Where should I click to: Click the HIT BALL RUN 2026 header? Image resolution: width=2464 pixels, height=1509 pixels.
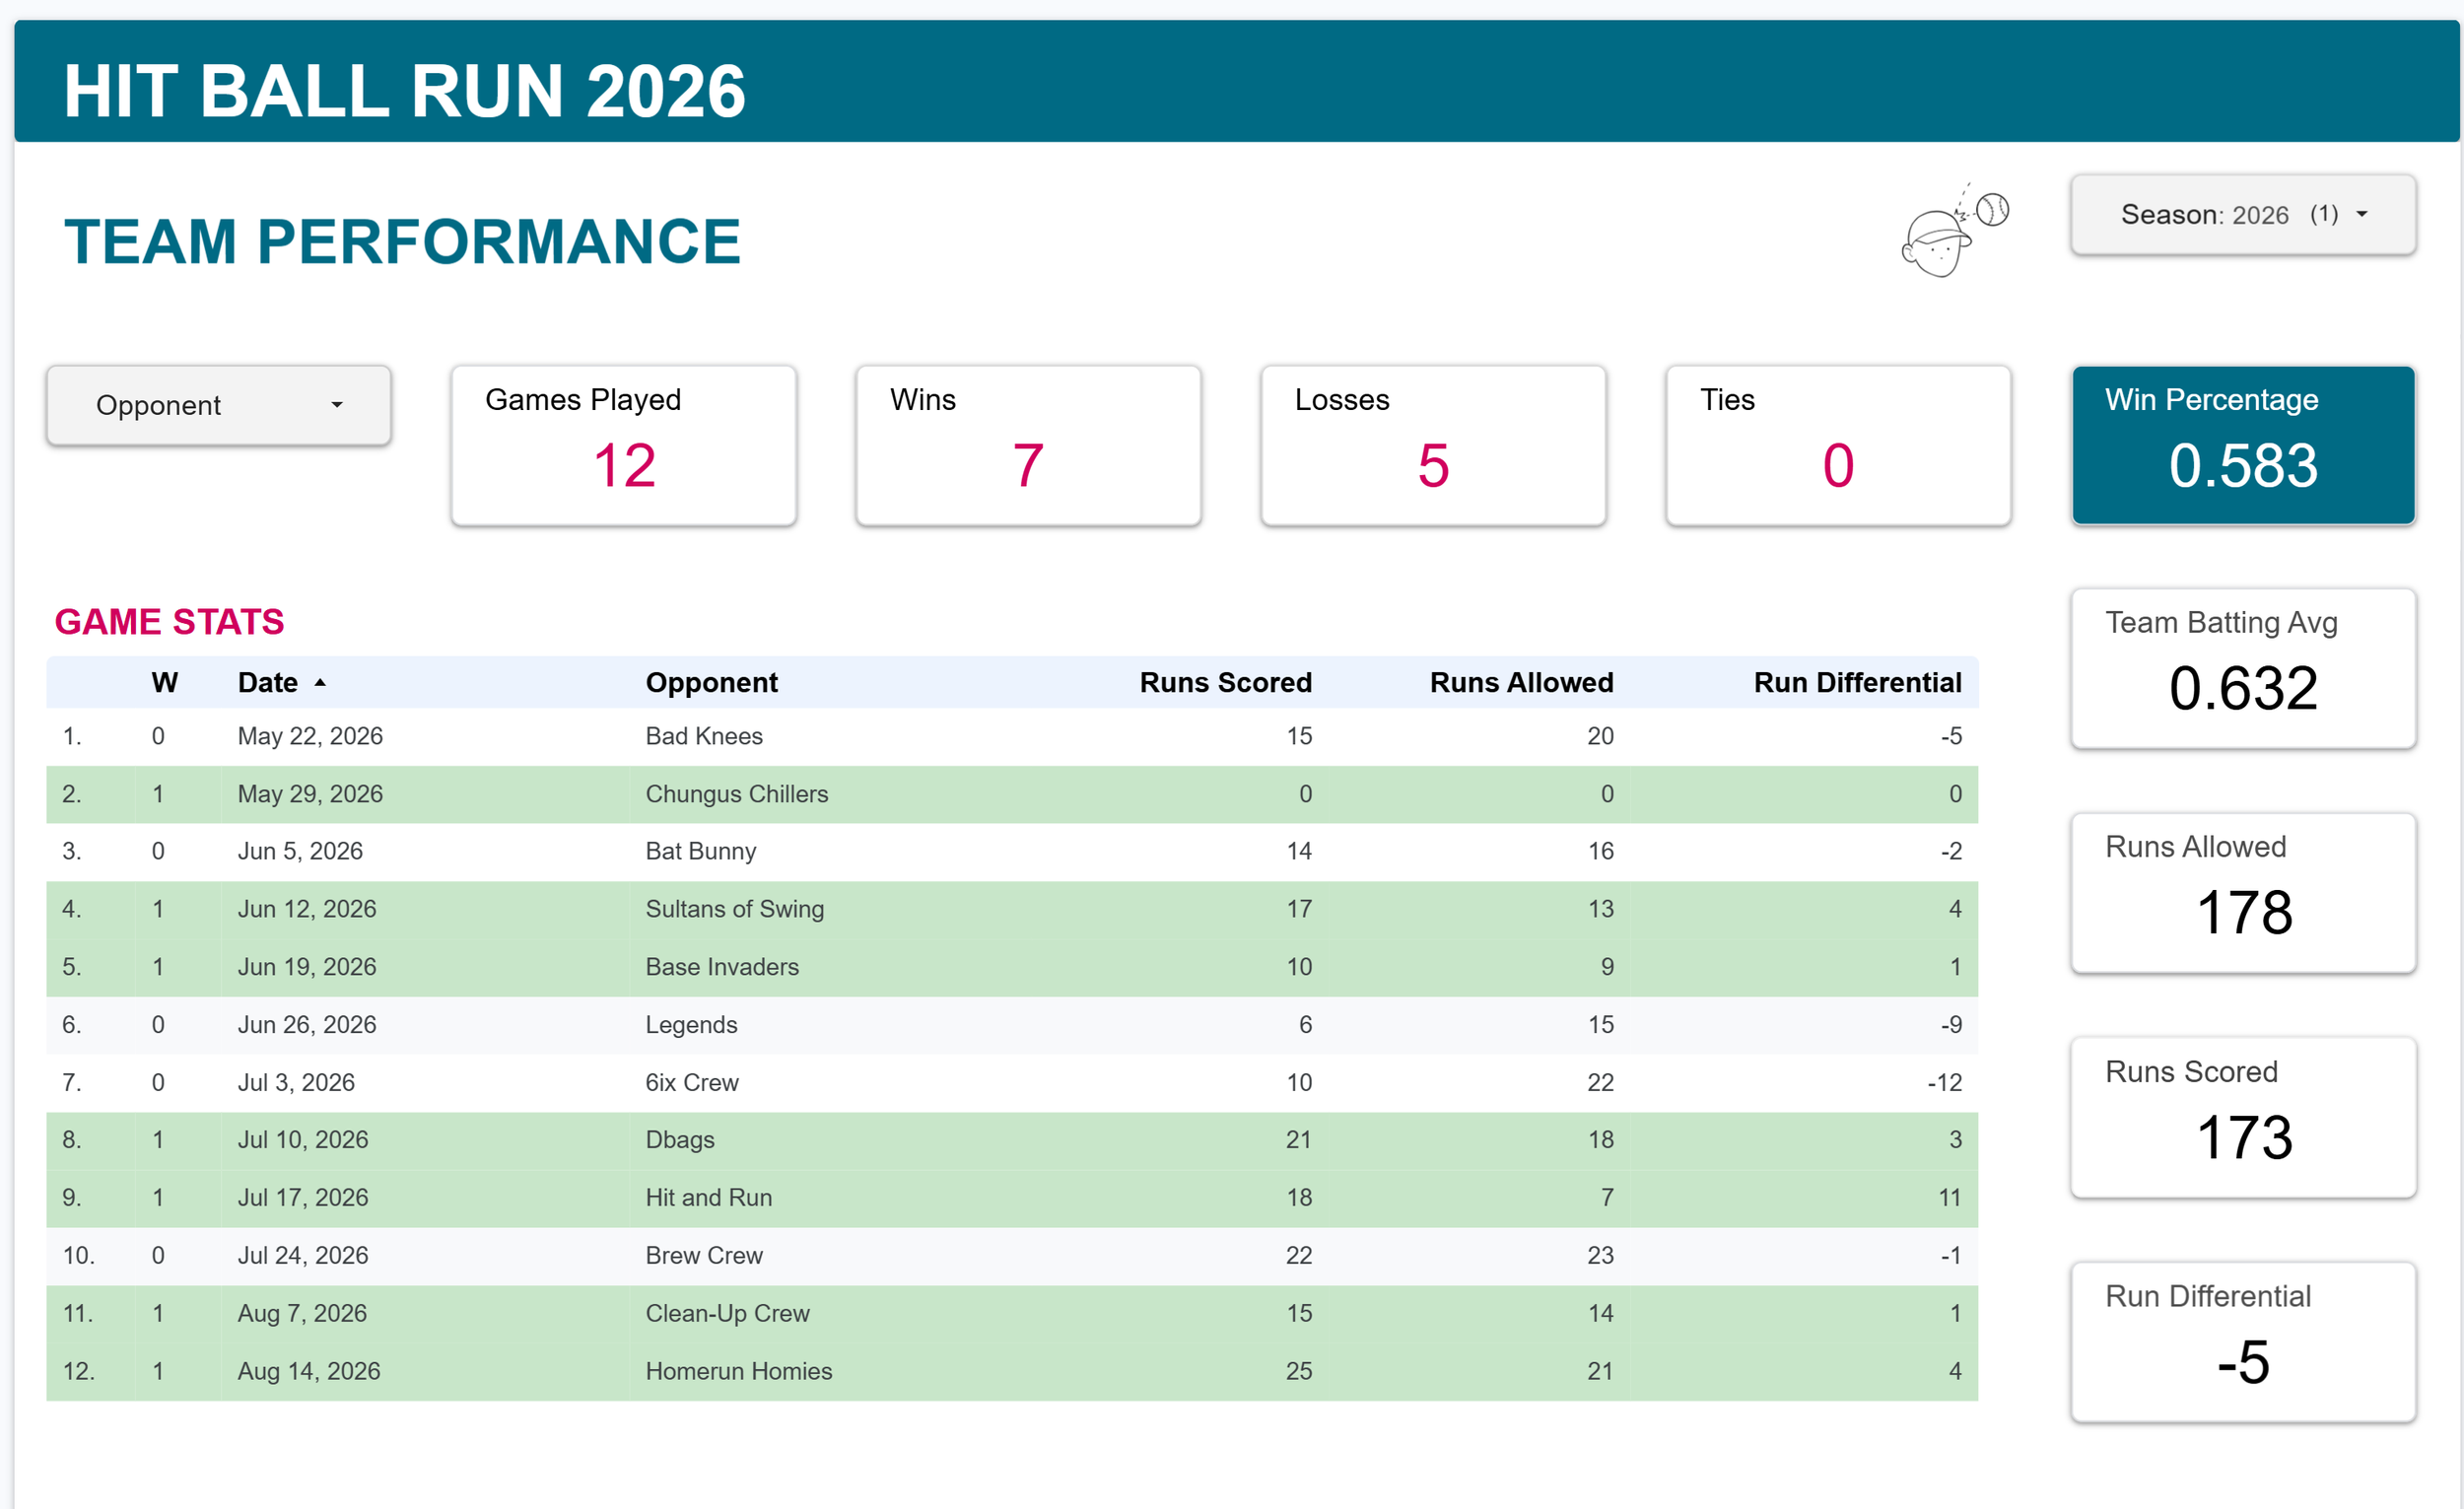click(x=404, y=91)
